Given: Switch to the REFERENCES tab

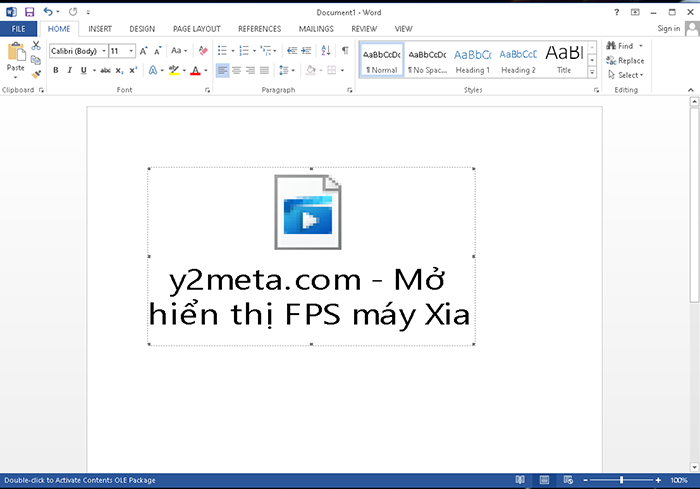Looking at the screenshot, I should click(x=259, y=29).
